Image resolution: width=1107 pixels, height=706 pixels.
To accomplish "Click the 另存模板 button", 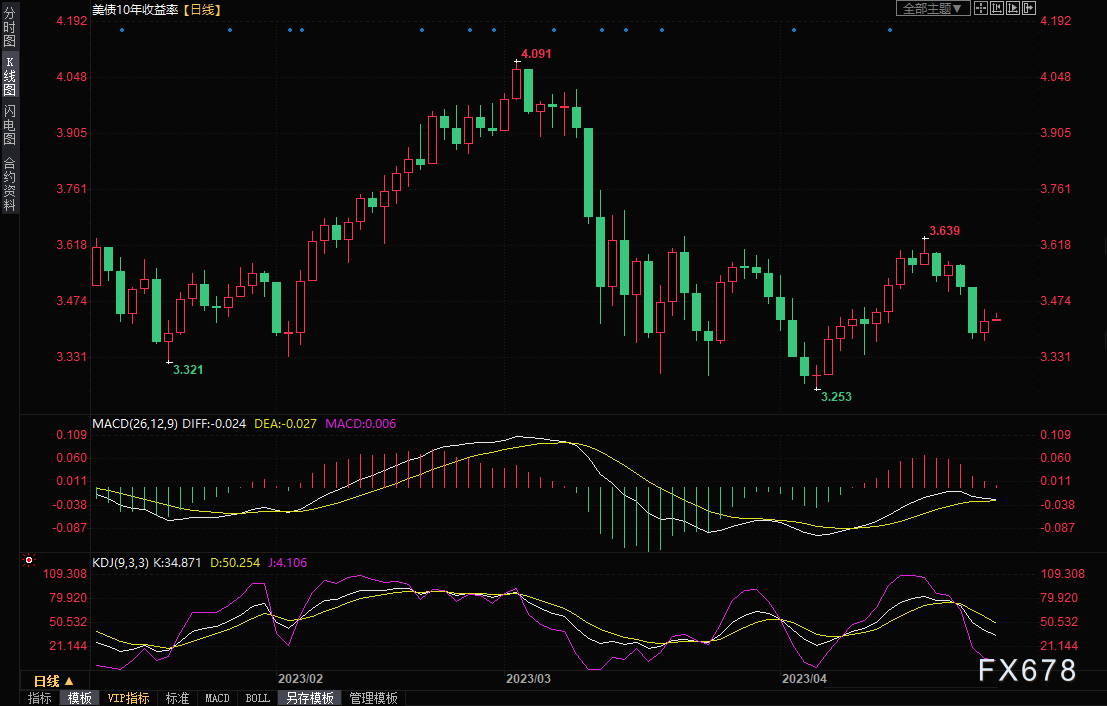I will (308, 698).
